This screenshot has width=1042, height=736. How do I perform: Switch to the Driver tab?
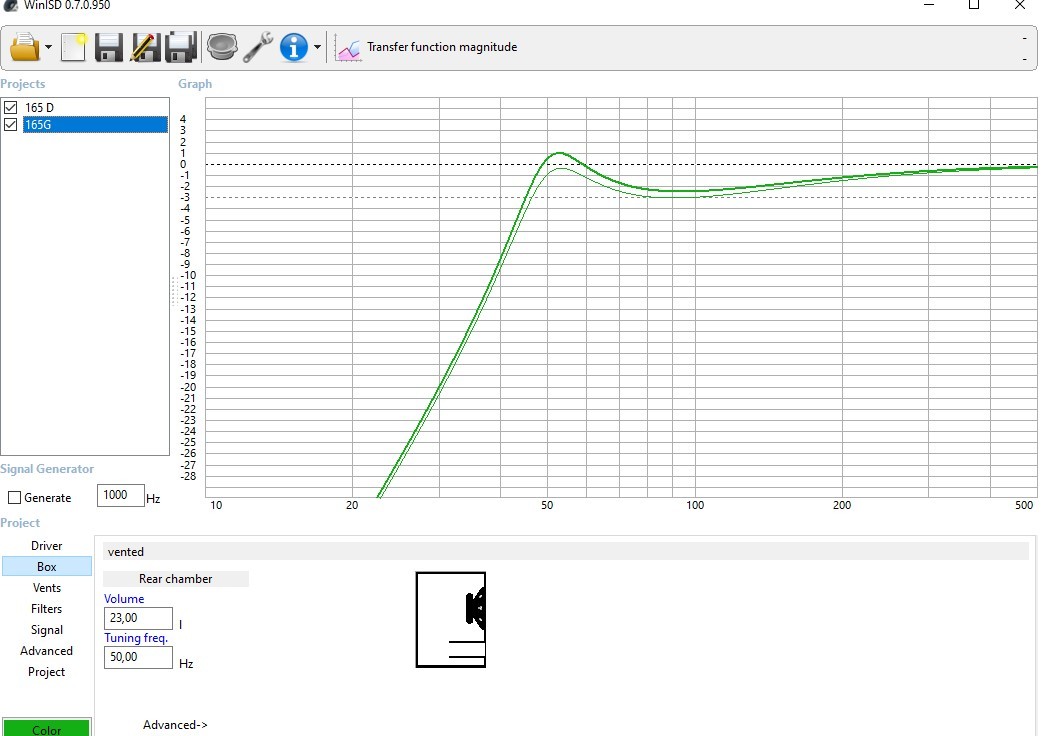(x=47, y=545)
